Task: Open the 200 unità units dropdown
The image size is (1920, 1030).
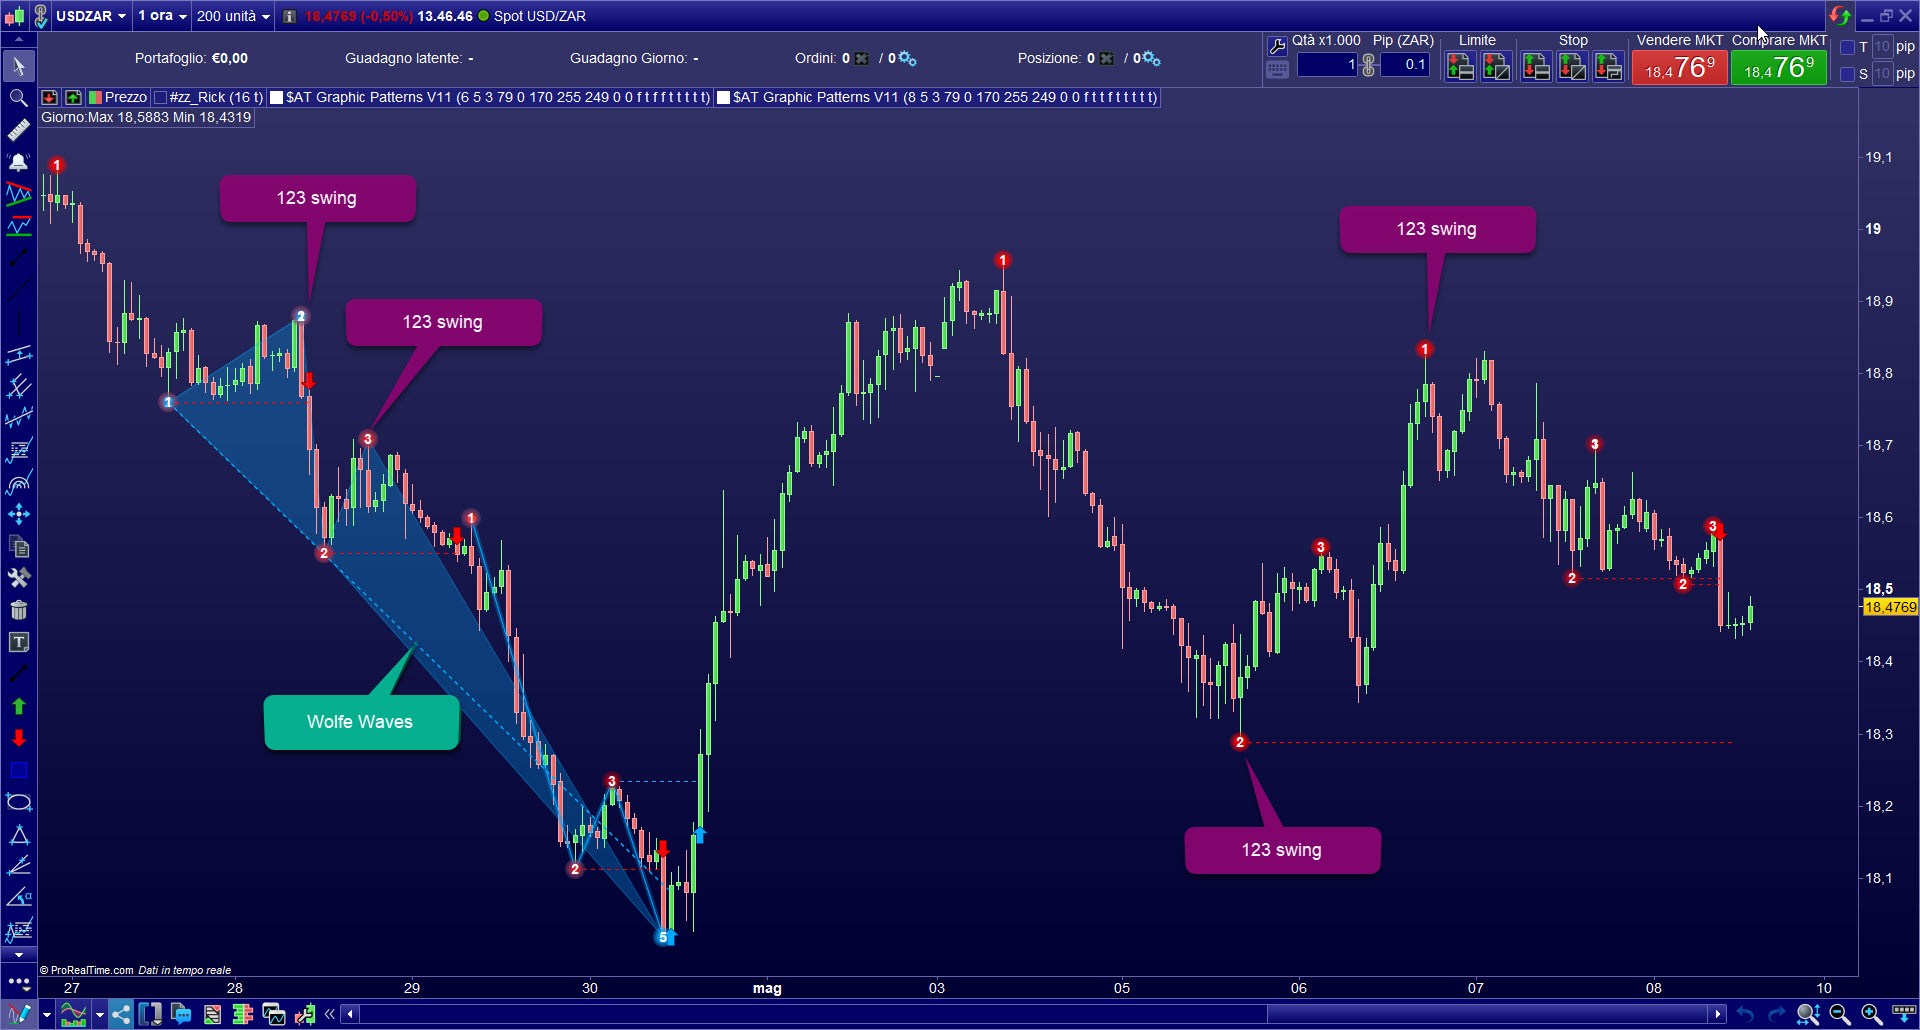Action: [232, 16]
